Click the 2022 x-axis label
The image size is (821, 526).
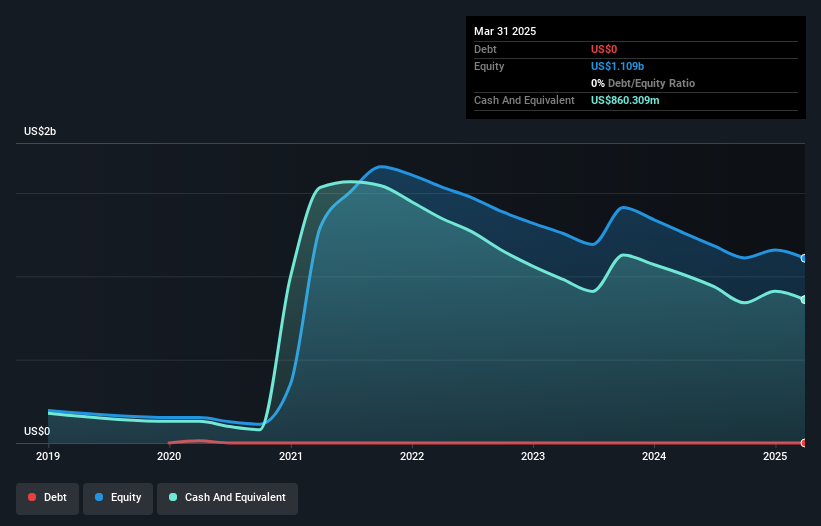tap(412, 456)
